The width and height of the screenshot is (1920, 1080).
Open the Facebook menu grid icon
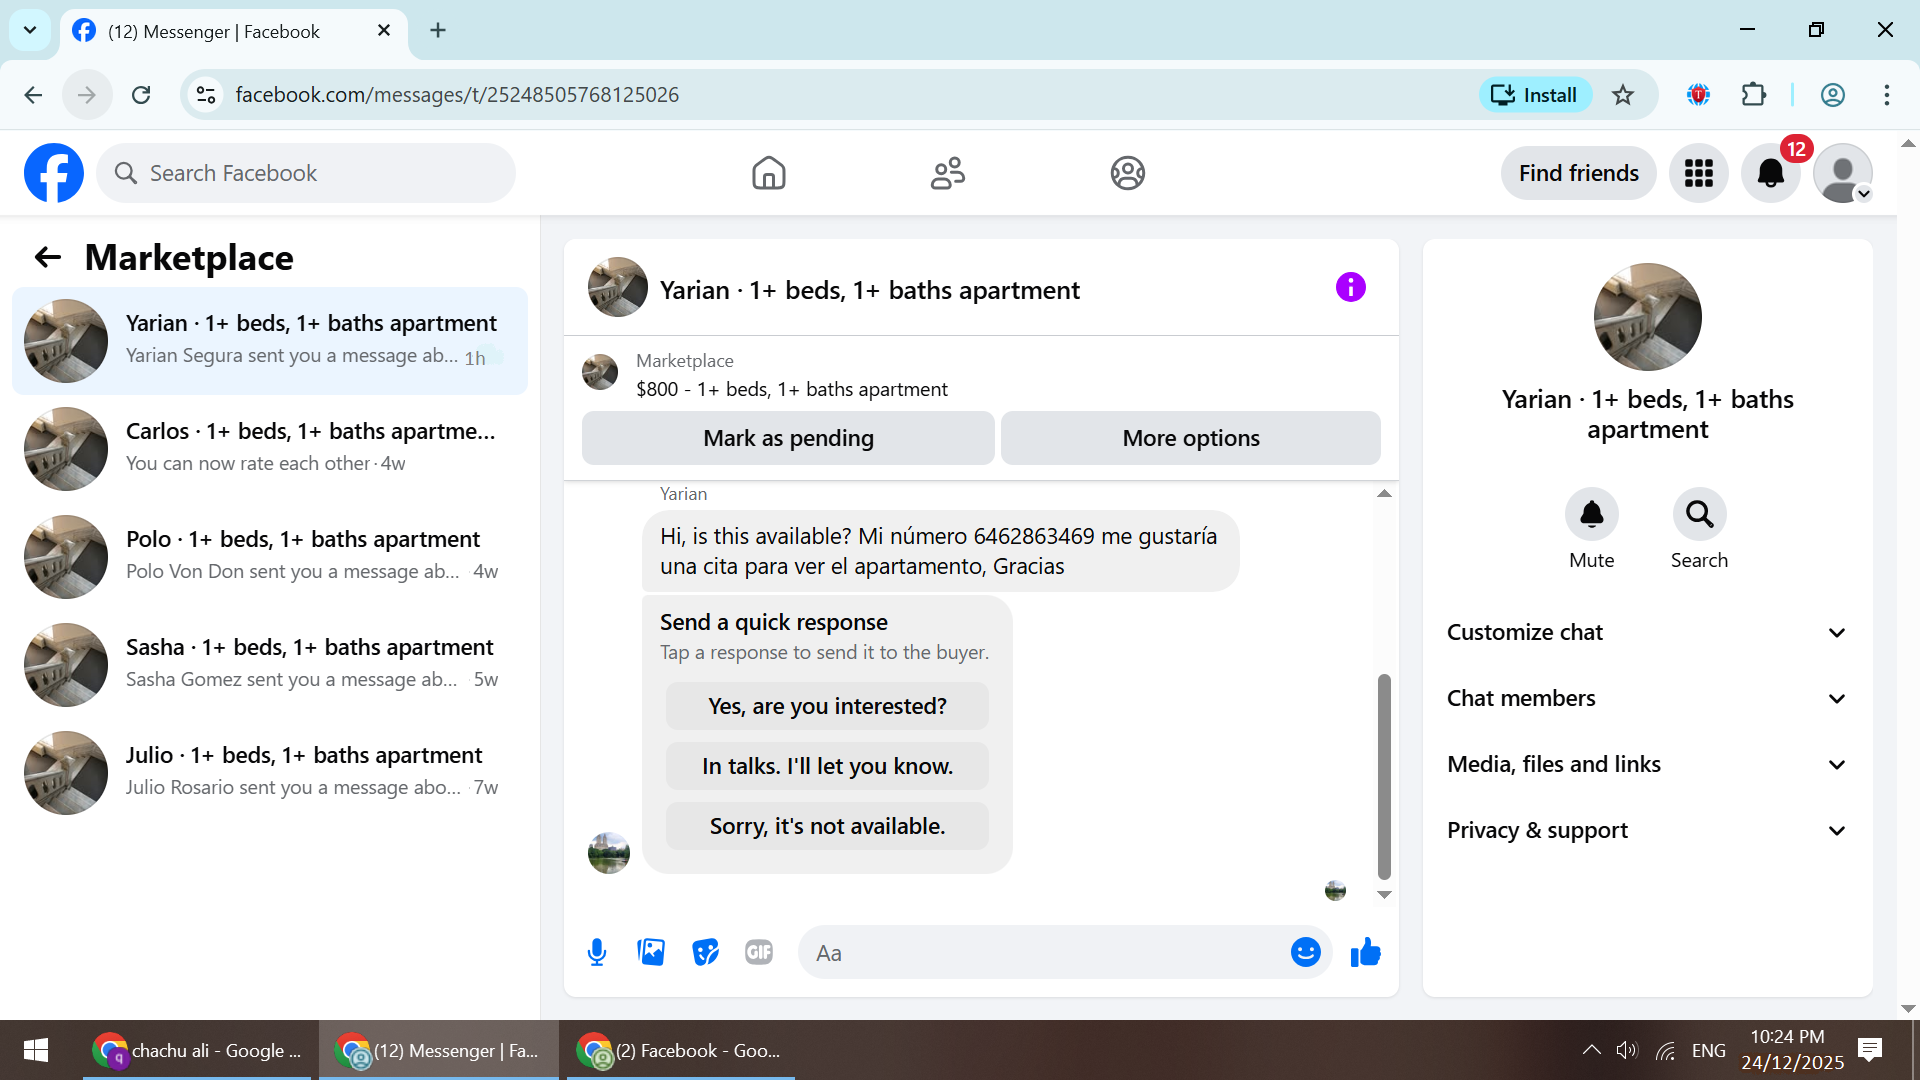(x=1698, y=173)
